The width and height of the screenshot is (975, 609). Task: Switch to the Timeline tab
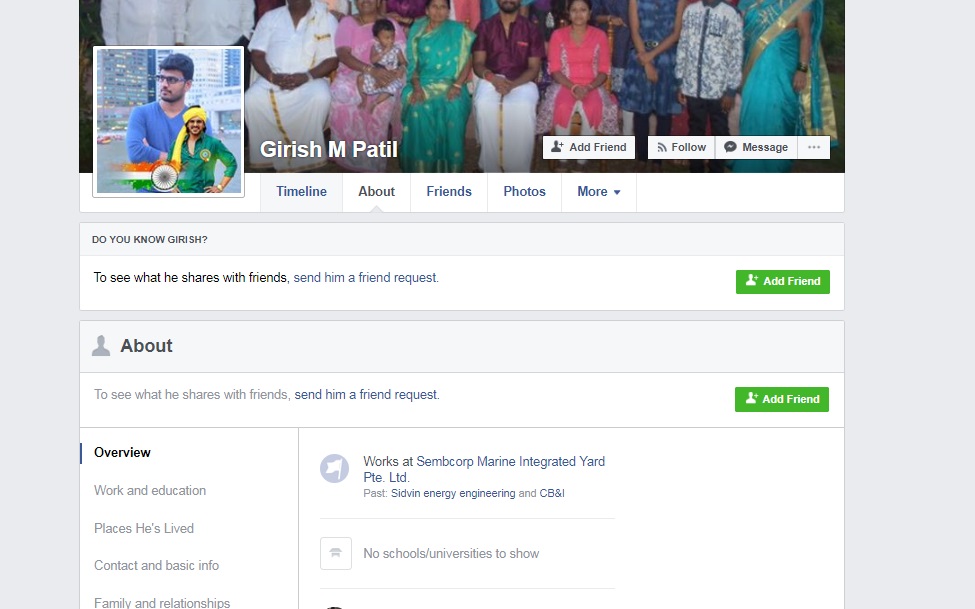(302, 192)
